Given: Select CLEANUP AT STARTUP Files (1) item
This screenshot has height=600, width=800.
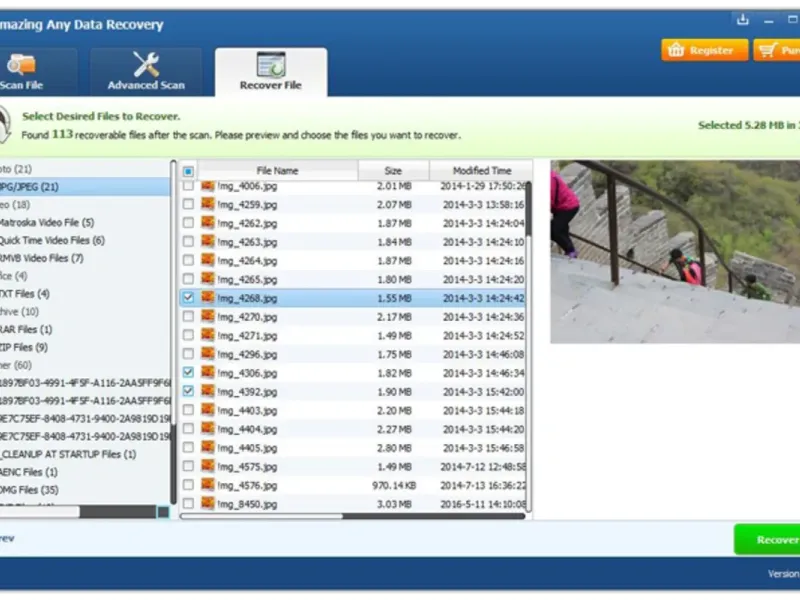Looking at the screenshot, I should [x=68, y=454].
